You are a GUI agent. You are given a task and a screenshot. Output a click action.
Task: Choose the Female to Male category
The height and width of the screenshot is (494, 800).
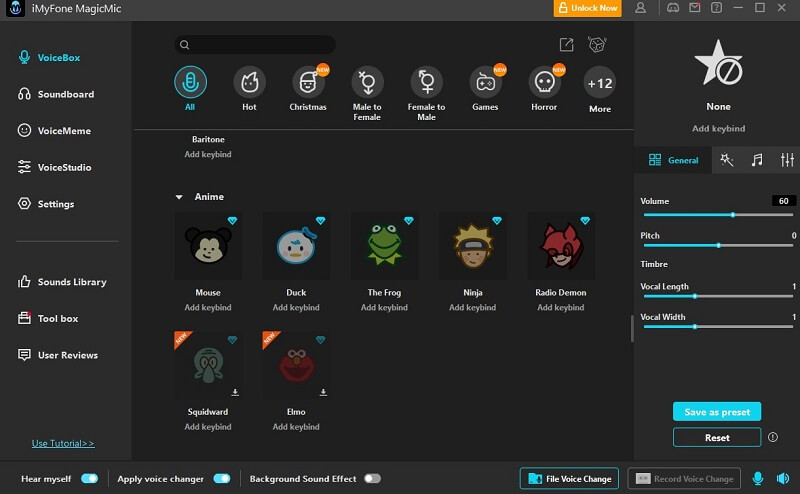coord(427,82)
